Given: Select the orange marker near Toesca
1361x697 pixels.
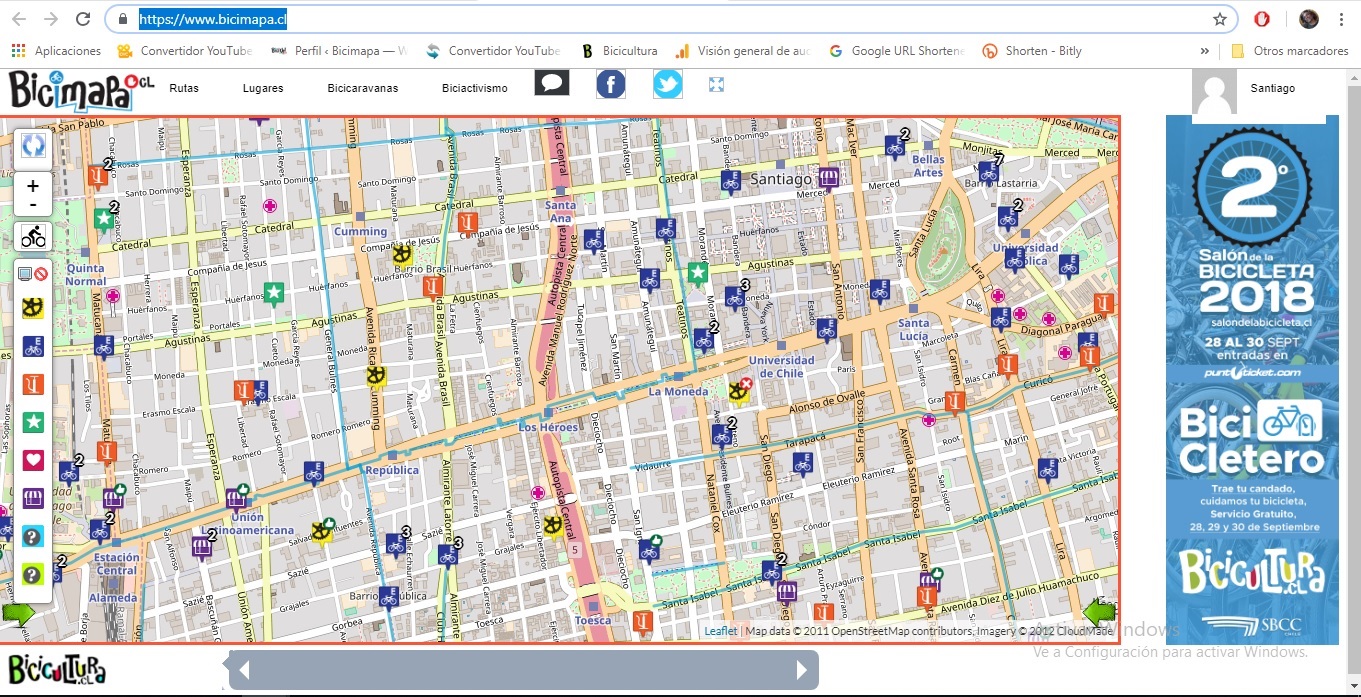Looking at the screenshot, I should point(643,624).
